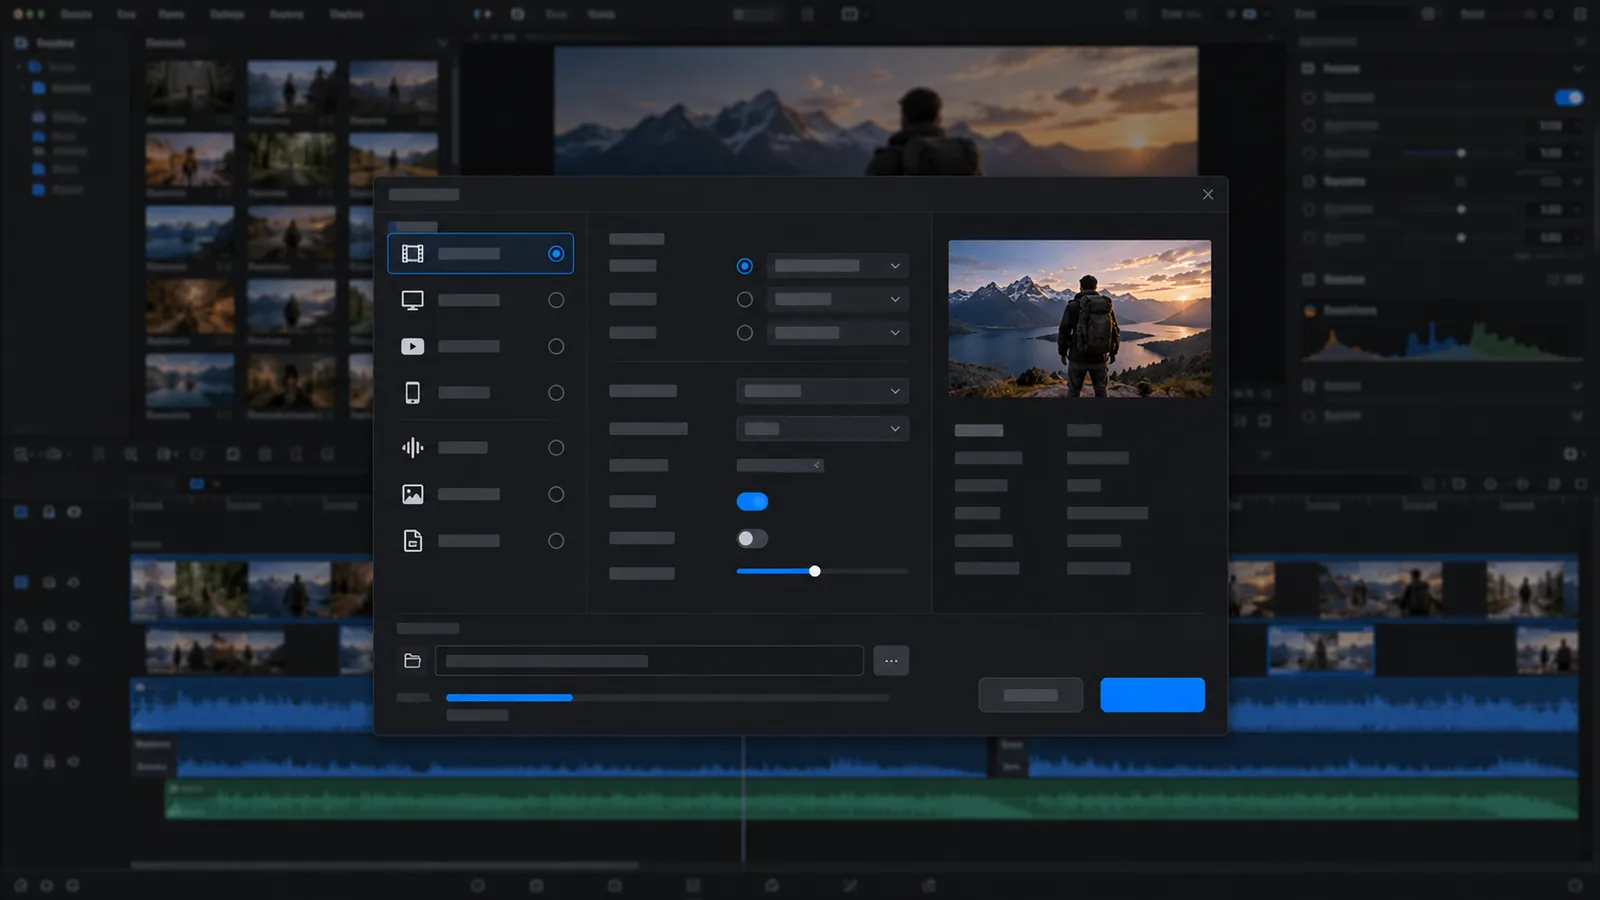The width and height of the screenshot is (1600, 900).
Task: Choose the picture icon in the format list
Action: click(x=412, y=494)
